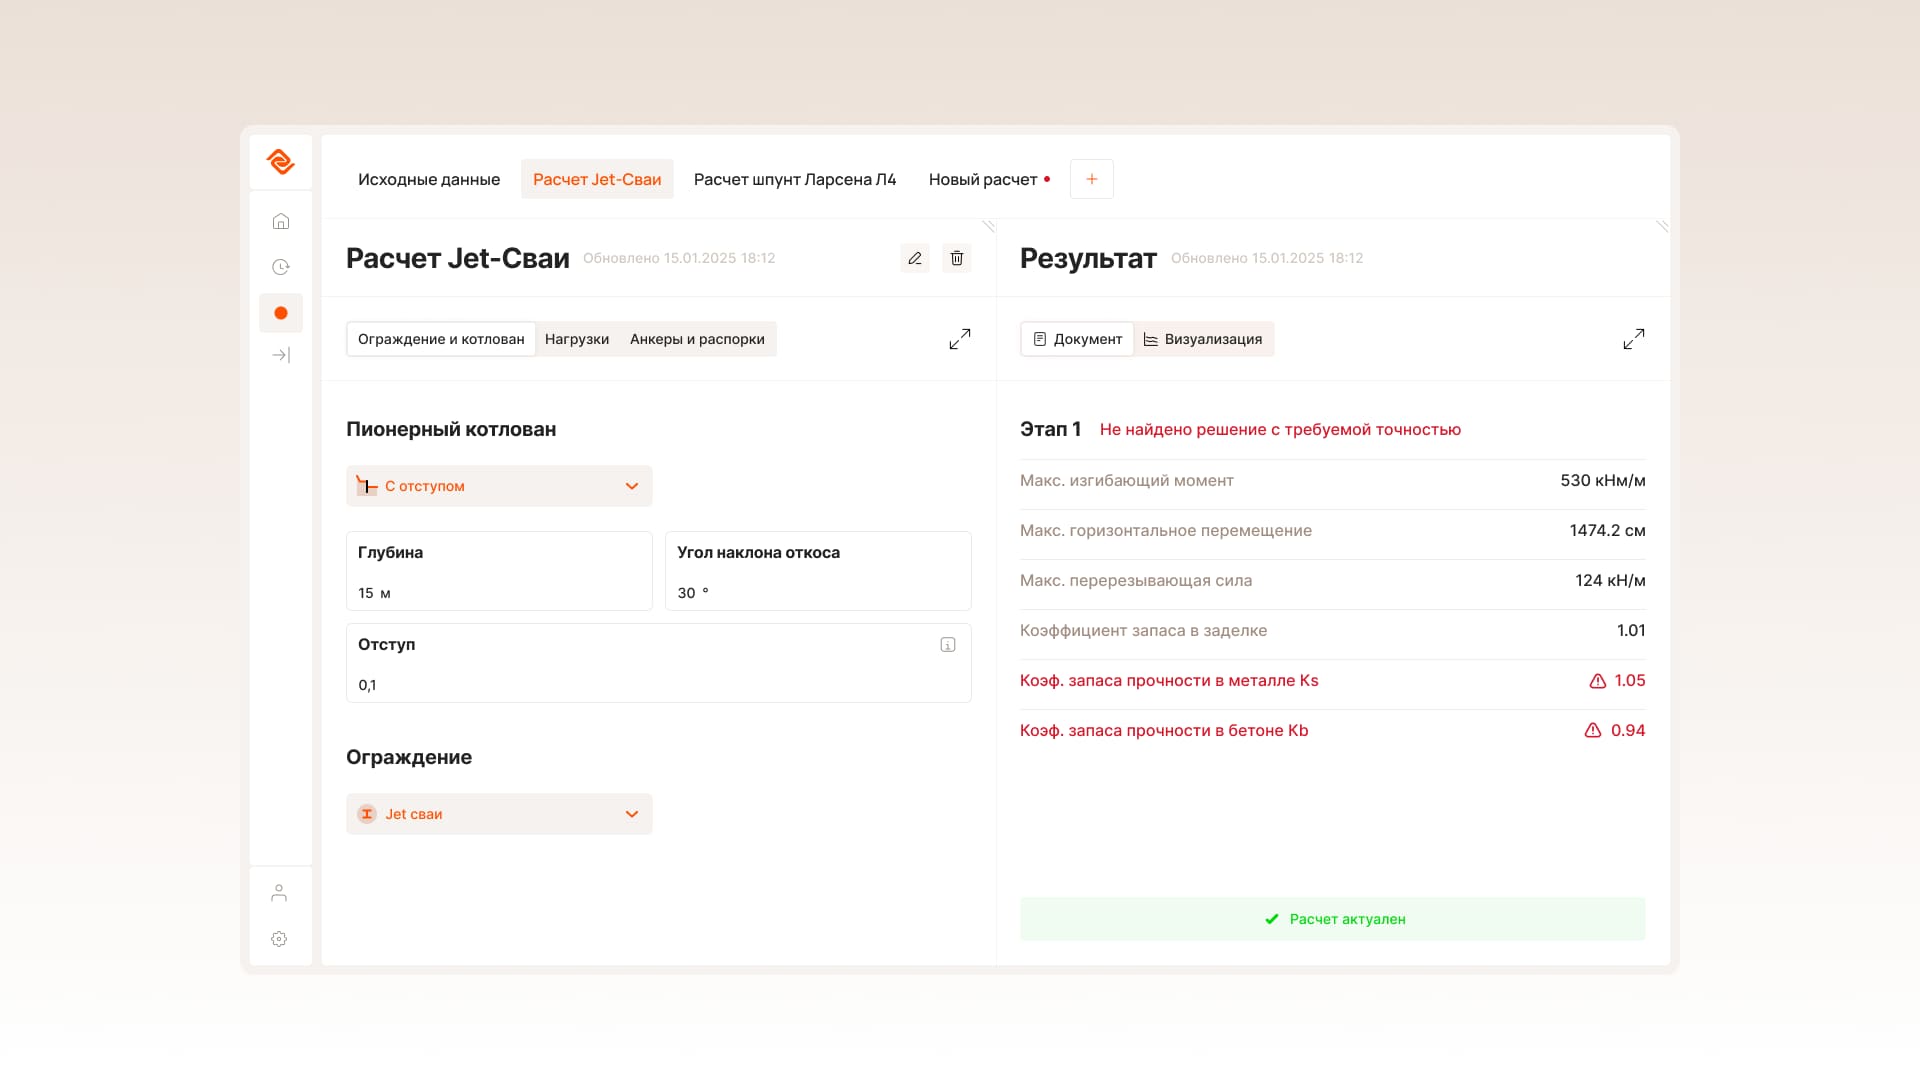Expand left panel with diagonal arrows icon

(959, 339)
